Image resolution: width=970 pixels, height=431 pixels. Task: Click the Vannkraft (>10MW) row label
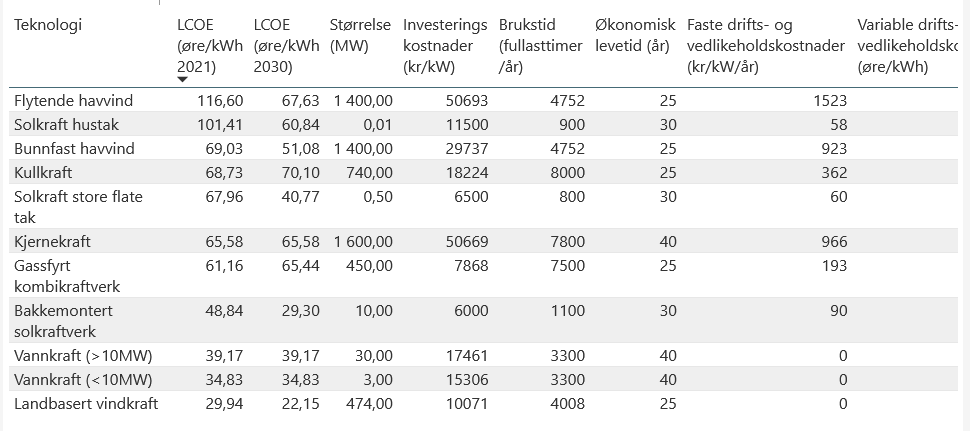83,356
